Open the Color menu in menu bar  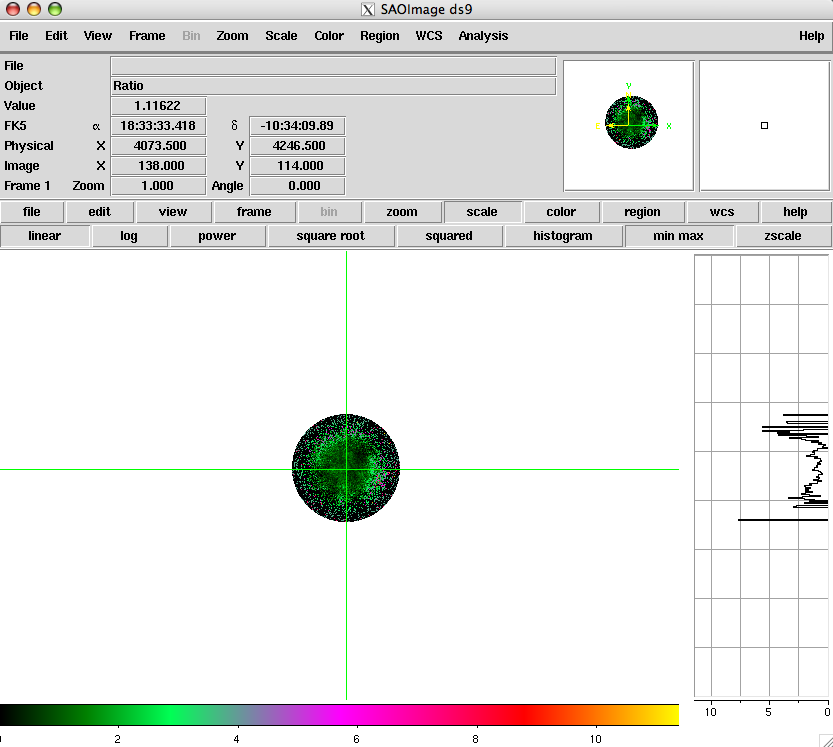[329, 36]
